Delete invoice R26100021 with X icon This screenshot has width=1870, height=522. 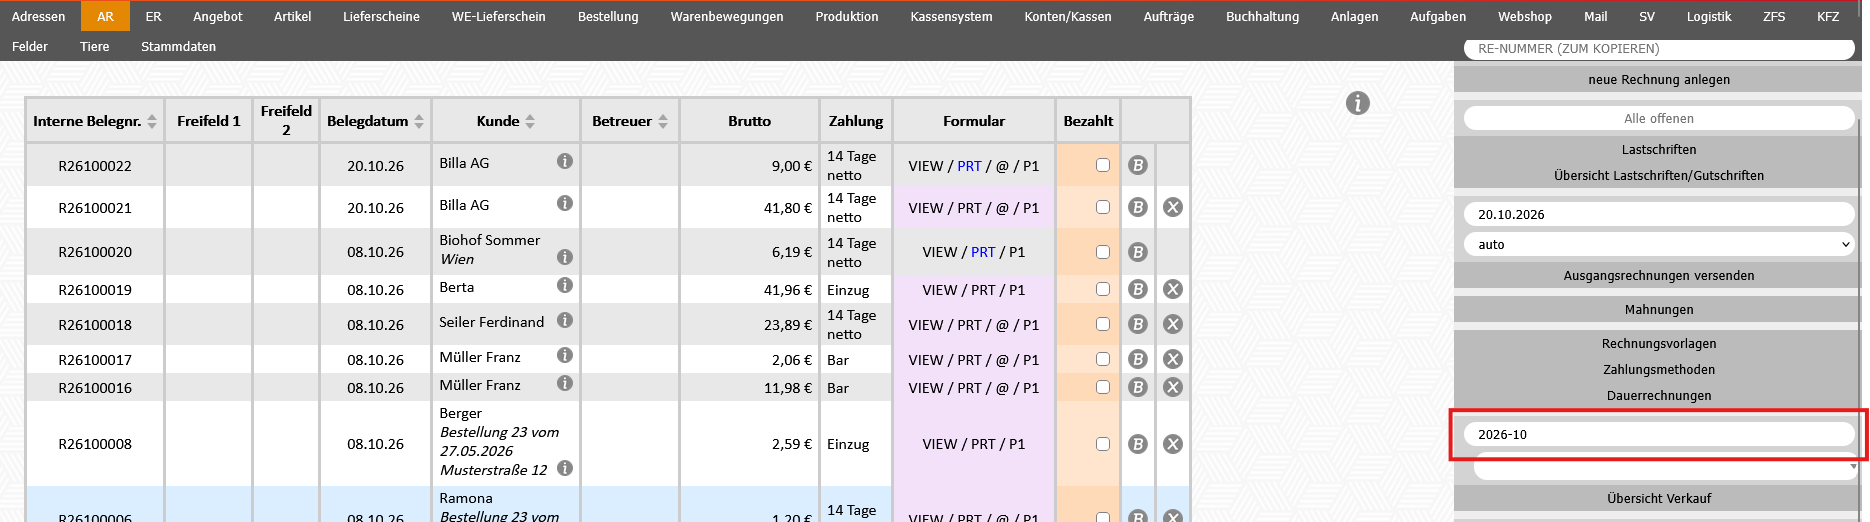click(1173, 207)
